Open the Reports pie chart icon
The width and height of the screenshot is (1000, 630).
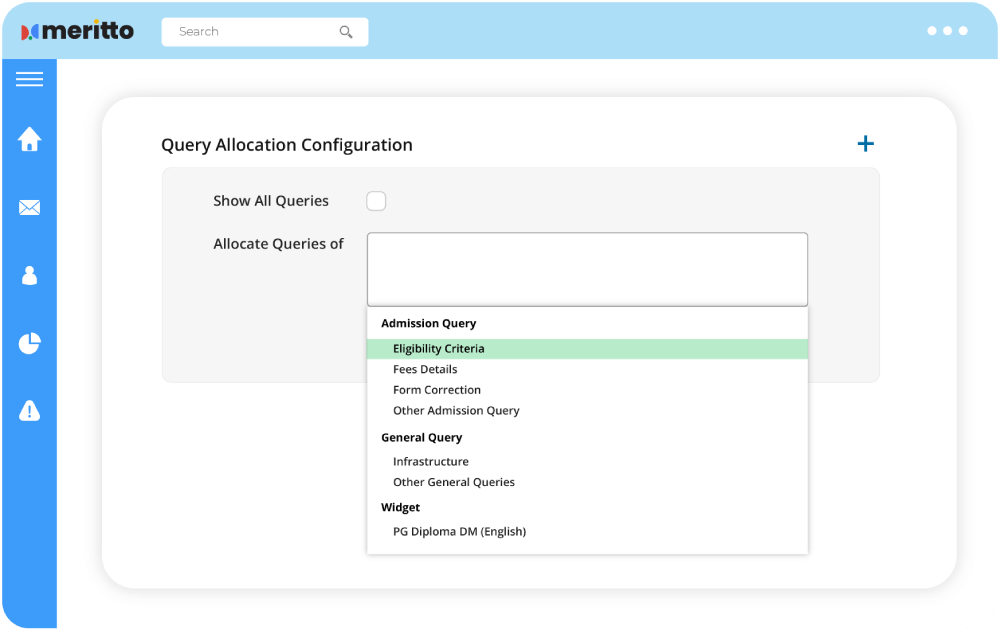29,343
